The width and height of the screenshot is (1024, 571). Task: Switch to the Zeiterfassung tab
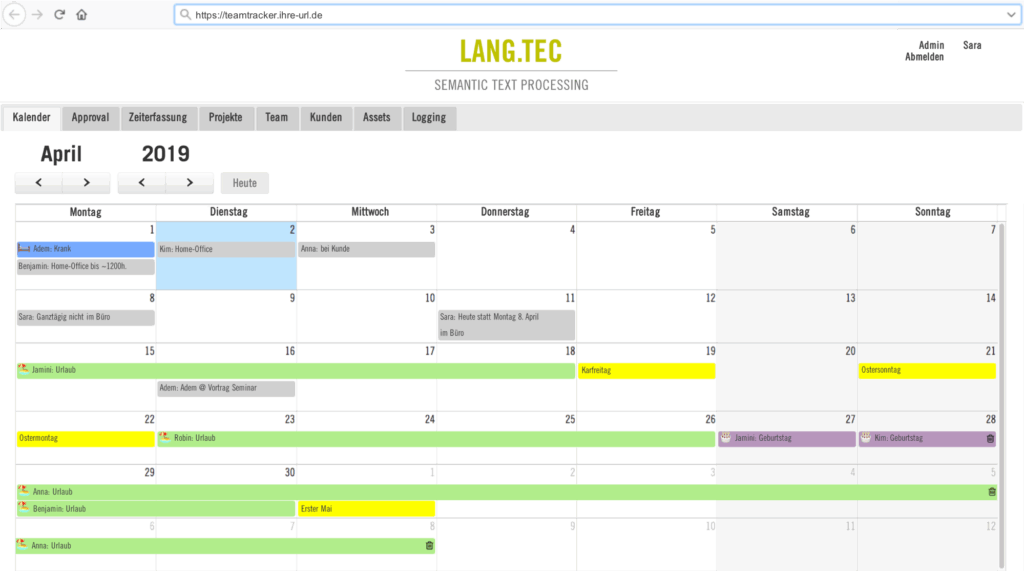pos(158,117)
